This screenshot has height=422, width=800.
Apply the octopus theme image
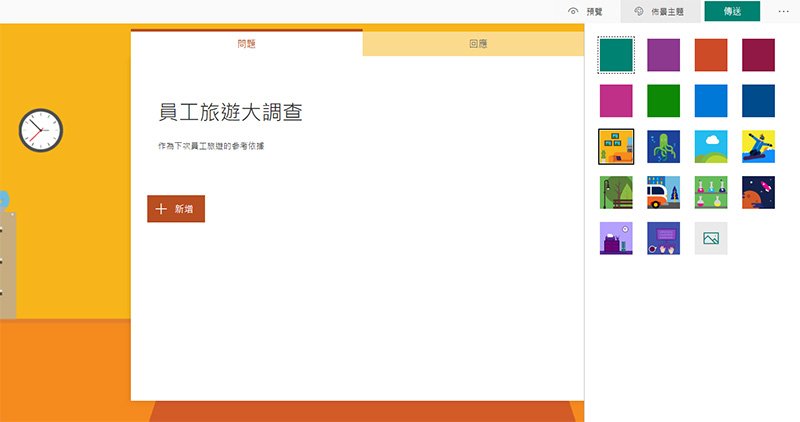point(663,146)
